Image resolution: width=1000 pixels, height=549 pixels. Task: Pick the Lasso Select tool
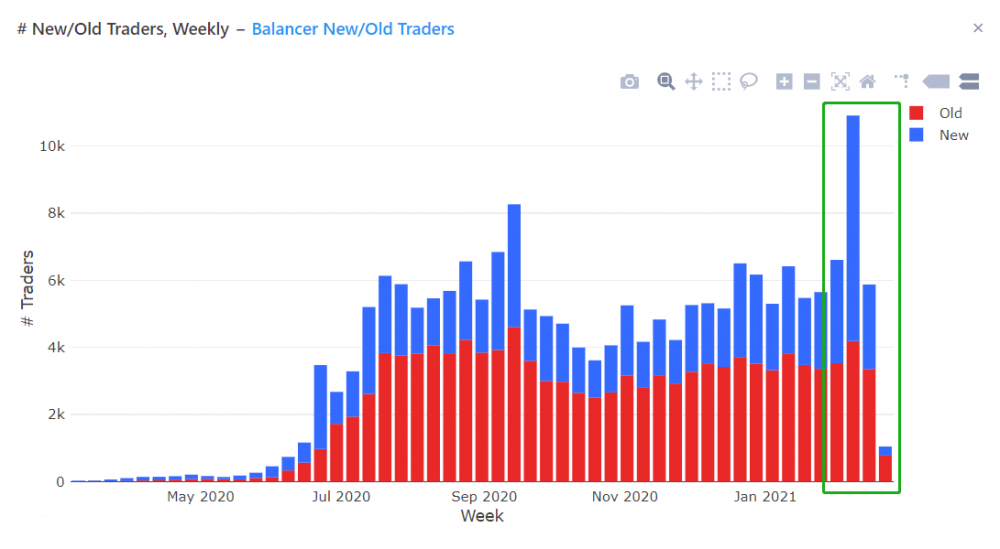[x=749, y=82]
